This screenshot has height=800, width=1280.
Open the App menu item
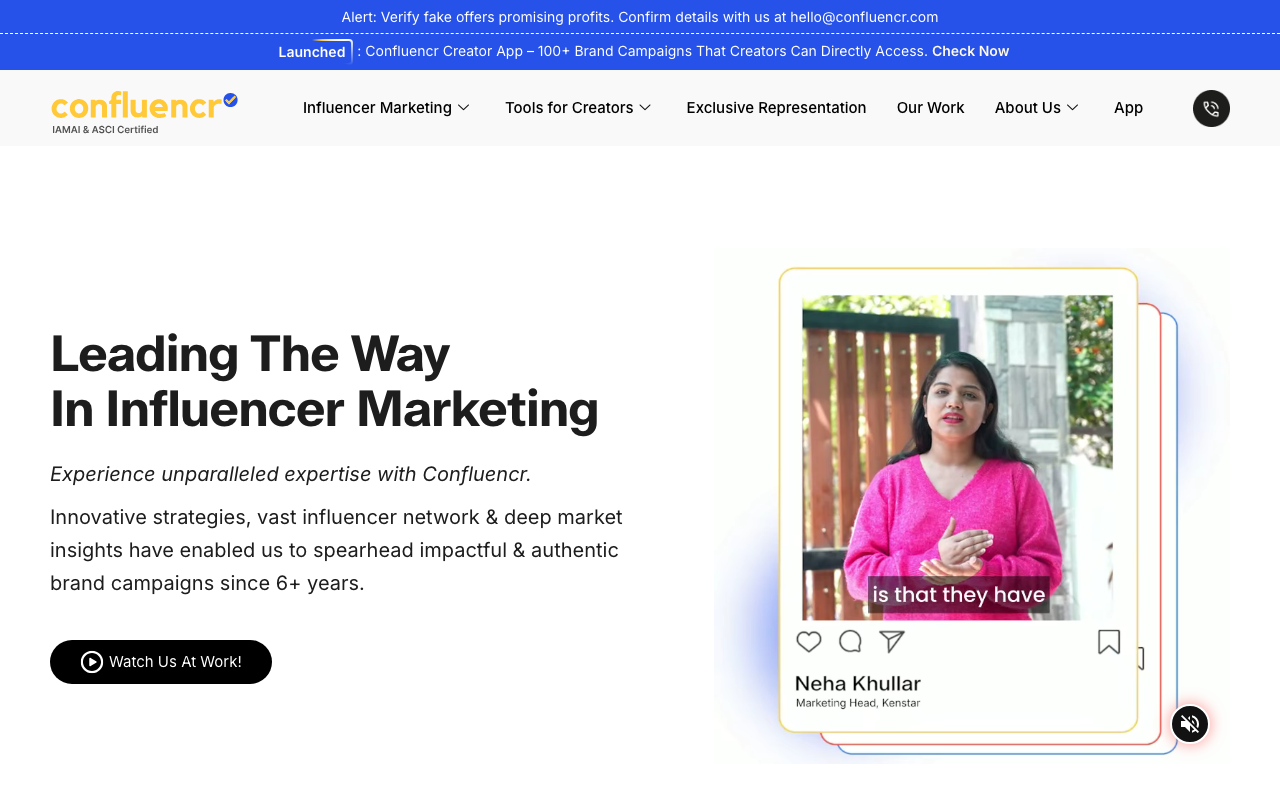[1128, 108]
